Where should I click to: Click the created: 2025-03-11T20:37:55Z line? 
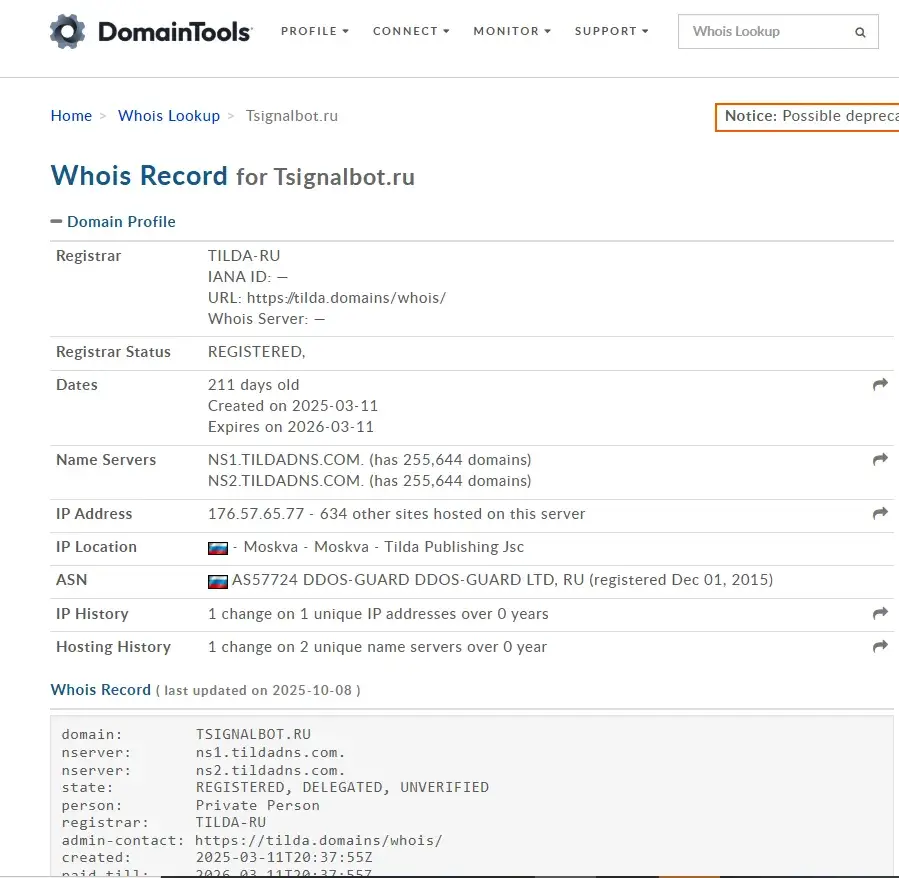tap(217, 857)
